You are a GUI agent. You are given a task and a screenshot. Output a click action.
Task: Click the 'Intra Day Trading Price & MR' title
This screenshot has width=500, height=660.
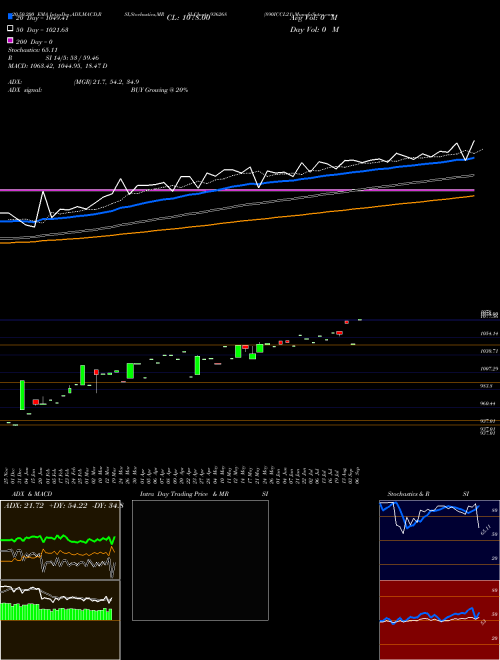[x=184, y=494]
